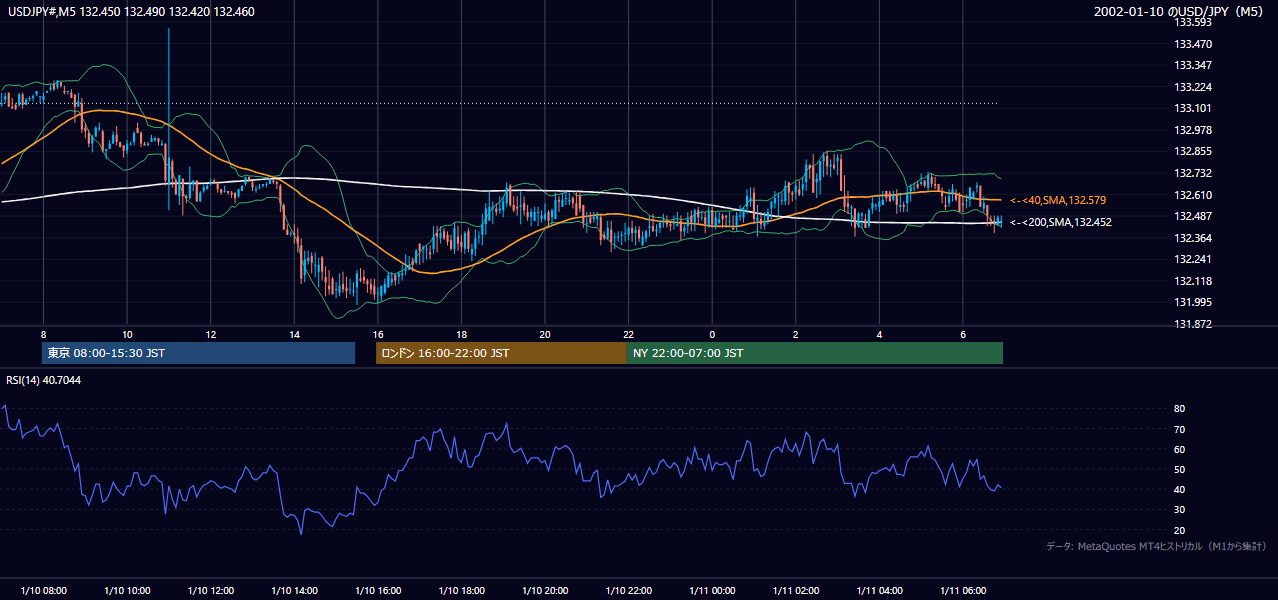The height and width of the screenshot is (600, 1278).
Task: Click the 132.732 price axis label
Action: [x=1193, y=173]
